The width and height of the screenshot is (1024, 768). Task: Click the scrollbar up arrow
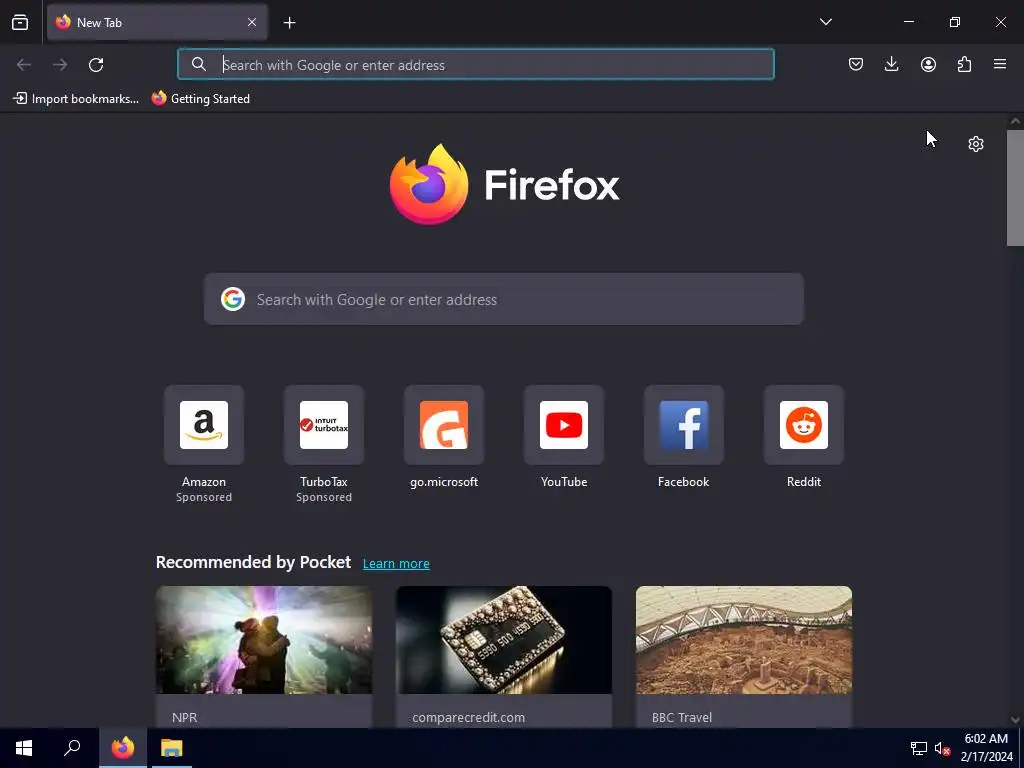pos(1015,121)
